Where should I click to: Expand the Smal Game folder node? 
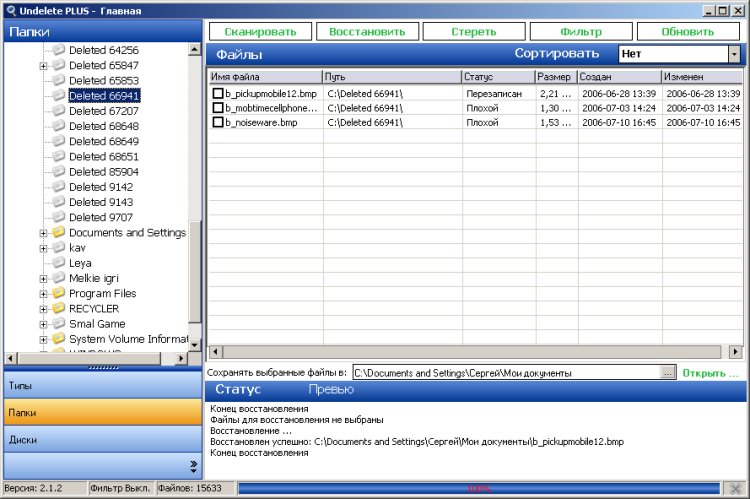[x=44, y=324]
